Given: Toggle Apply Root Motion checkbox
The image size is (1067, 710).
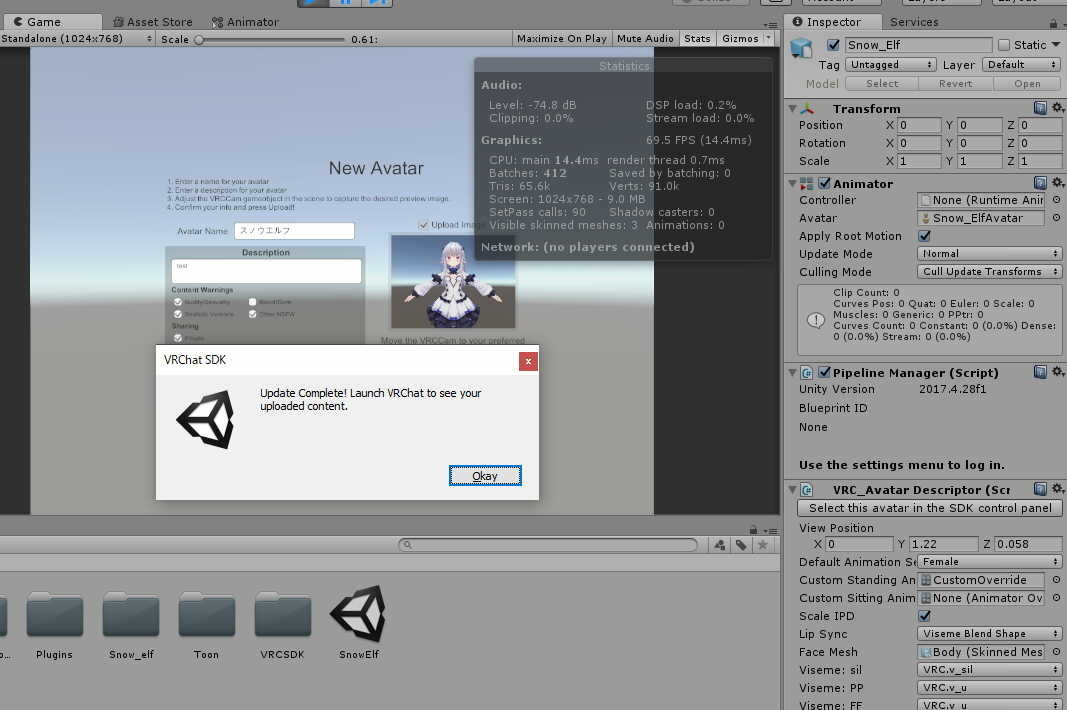Looking at the screenshot, I should [x=924, y=236].
